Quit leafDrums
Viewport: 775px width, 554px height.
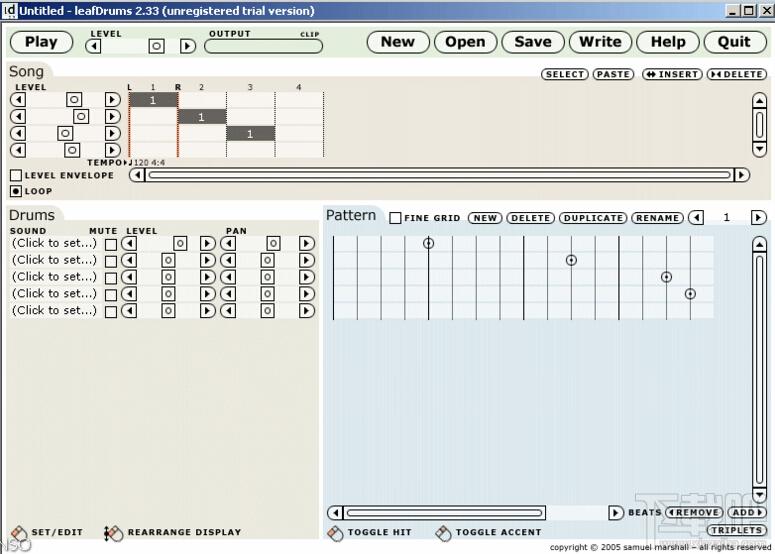click(x=734, y=42)
